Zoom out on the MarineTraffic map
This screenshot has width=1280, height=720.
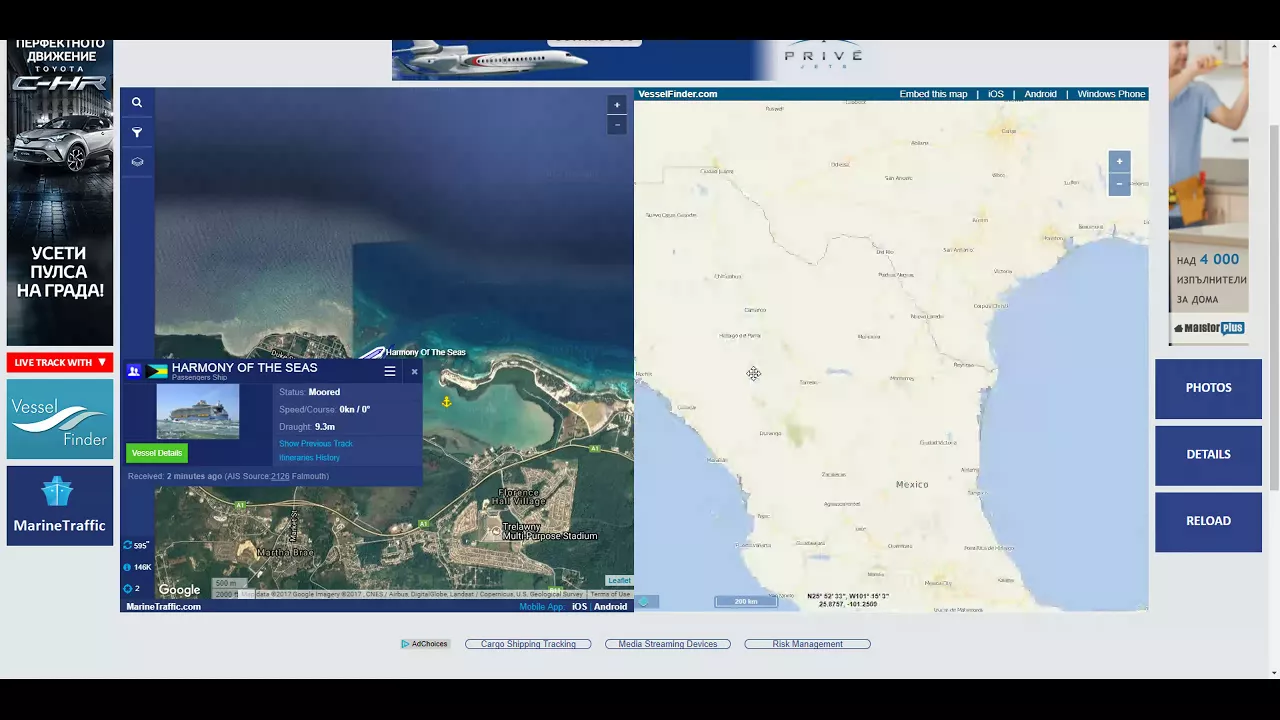pyautogui.click(x=617, y=125)
